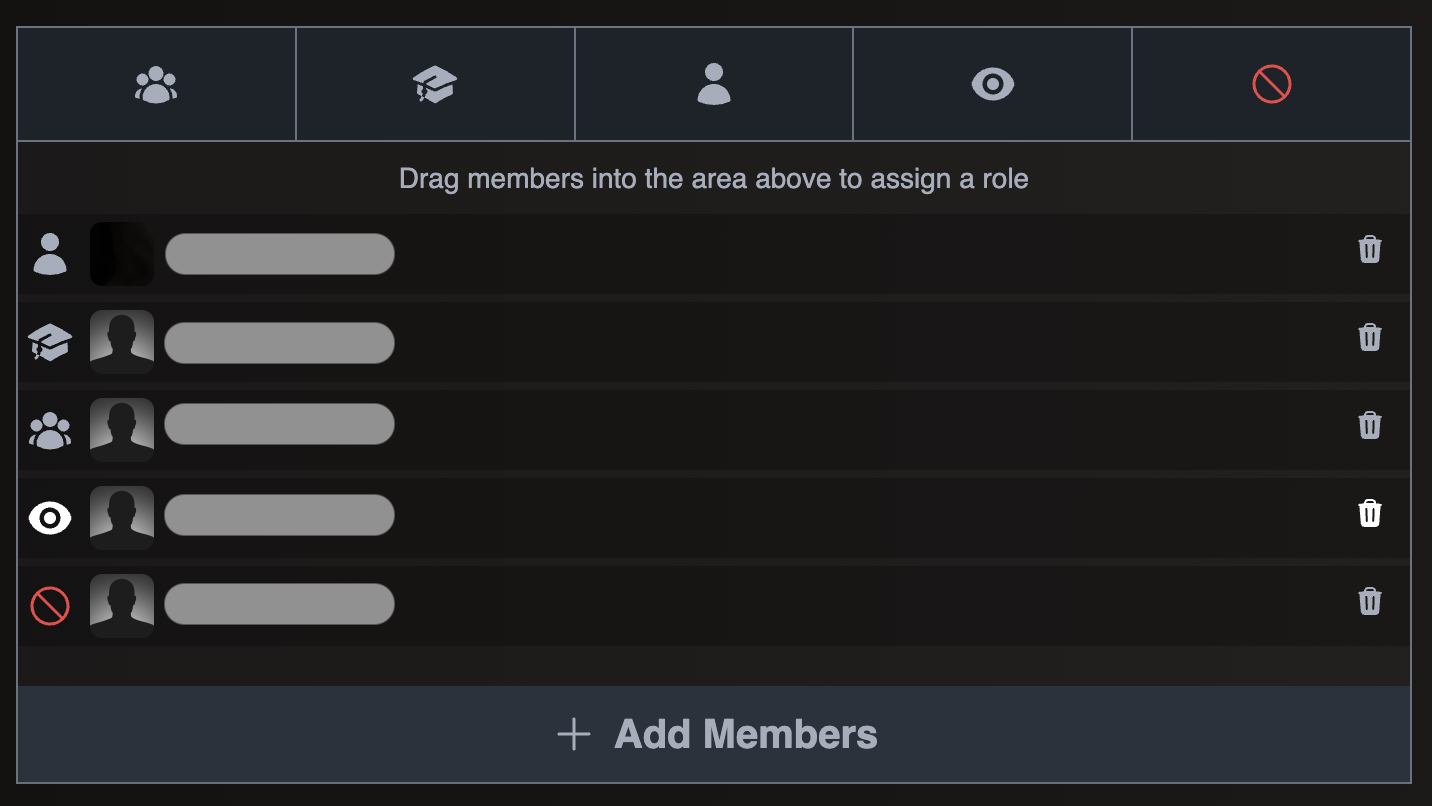This screenshot has height=806, width=1432.
Task: Click the plus sign in Add Members
Action: pyautogui.click(x=572, y=733)
